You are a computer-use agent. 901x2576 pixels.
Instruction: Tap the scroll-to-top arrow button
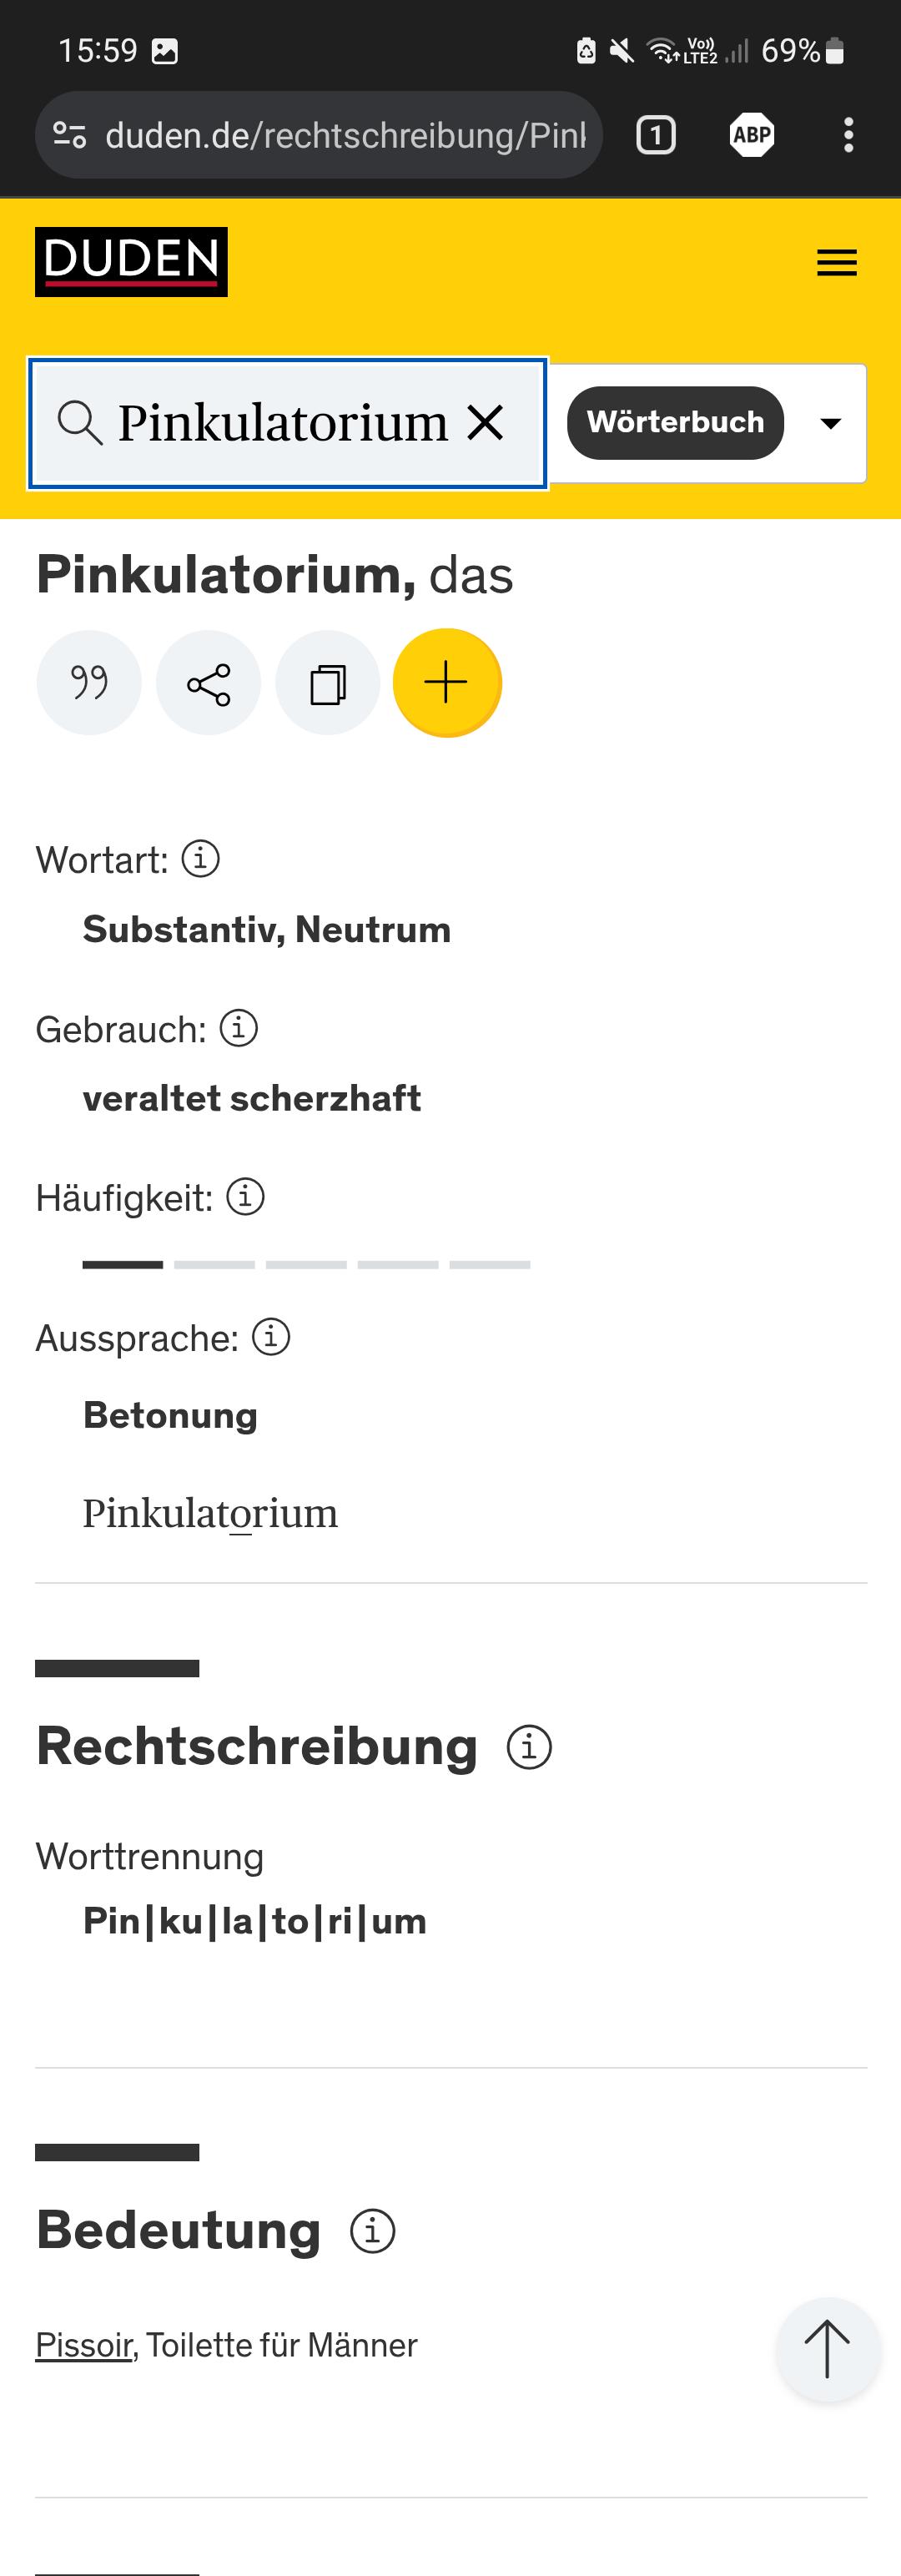coord(828,2349)
